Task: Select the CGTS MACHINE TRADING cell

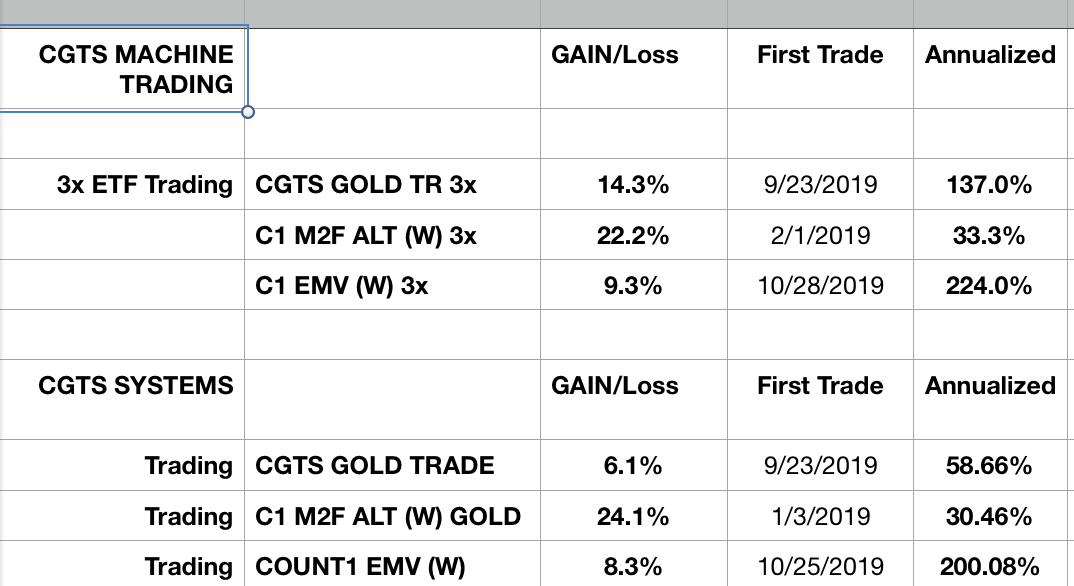Action: click(135, 69)
